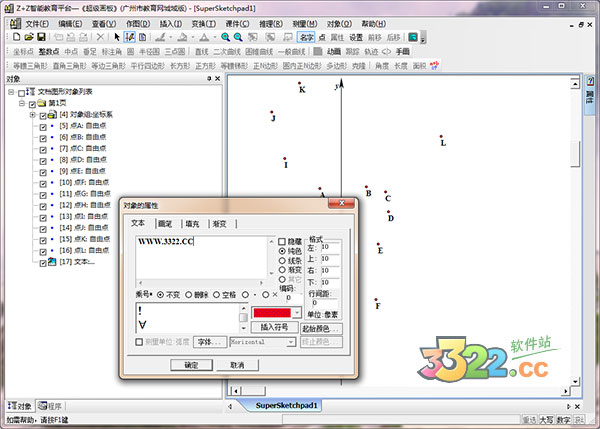Toggle checkbox for 第1页 page
Image resolution: width=600 pixels, height=429 pixels.
coord(32,104)
